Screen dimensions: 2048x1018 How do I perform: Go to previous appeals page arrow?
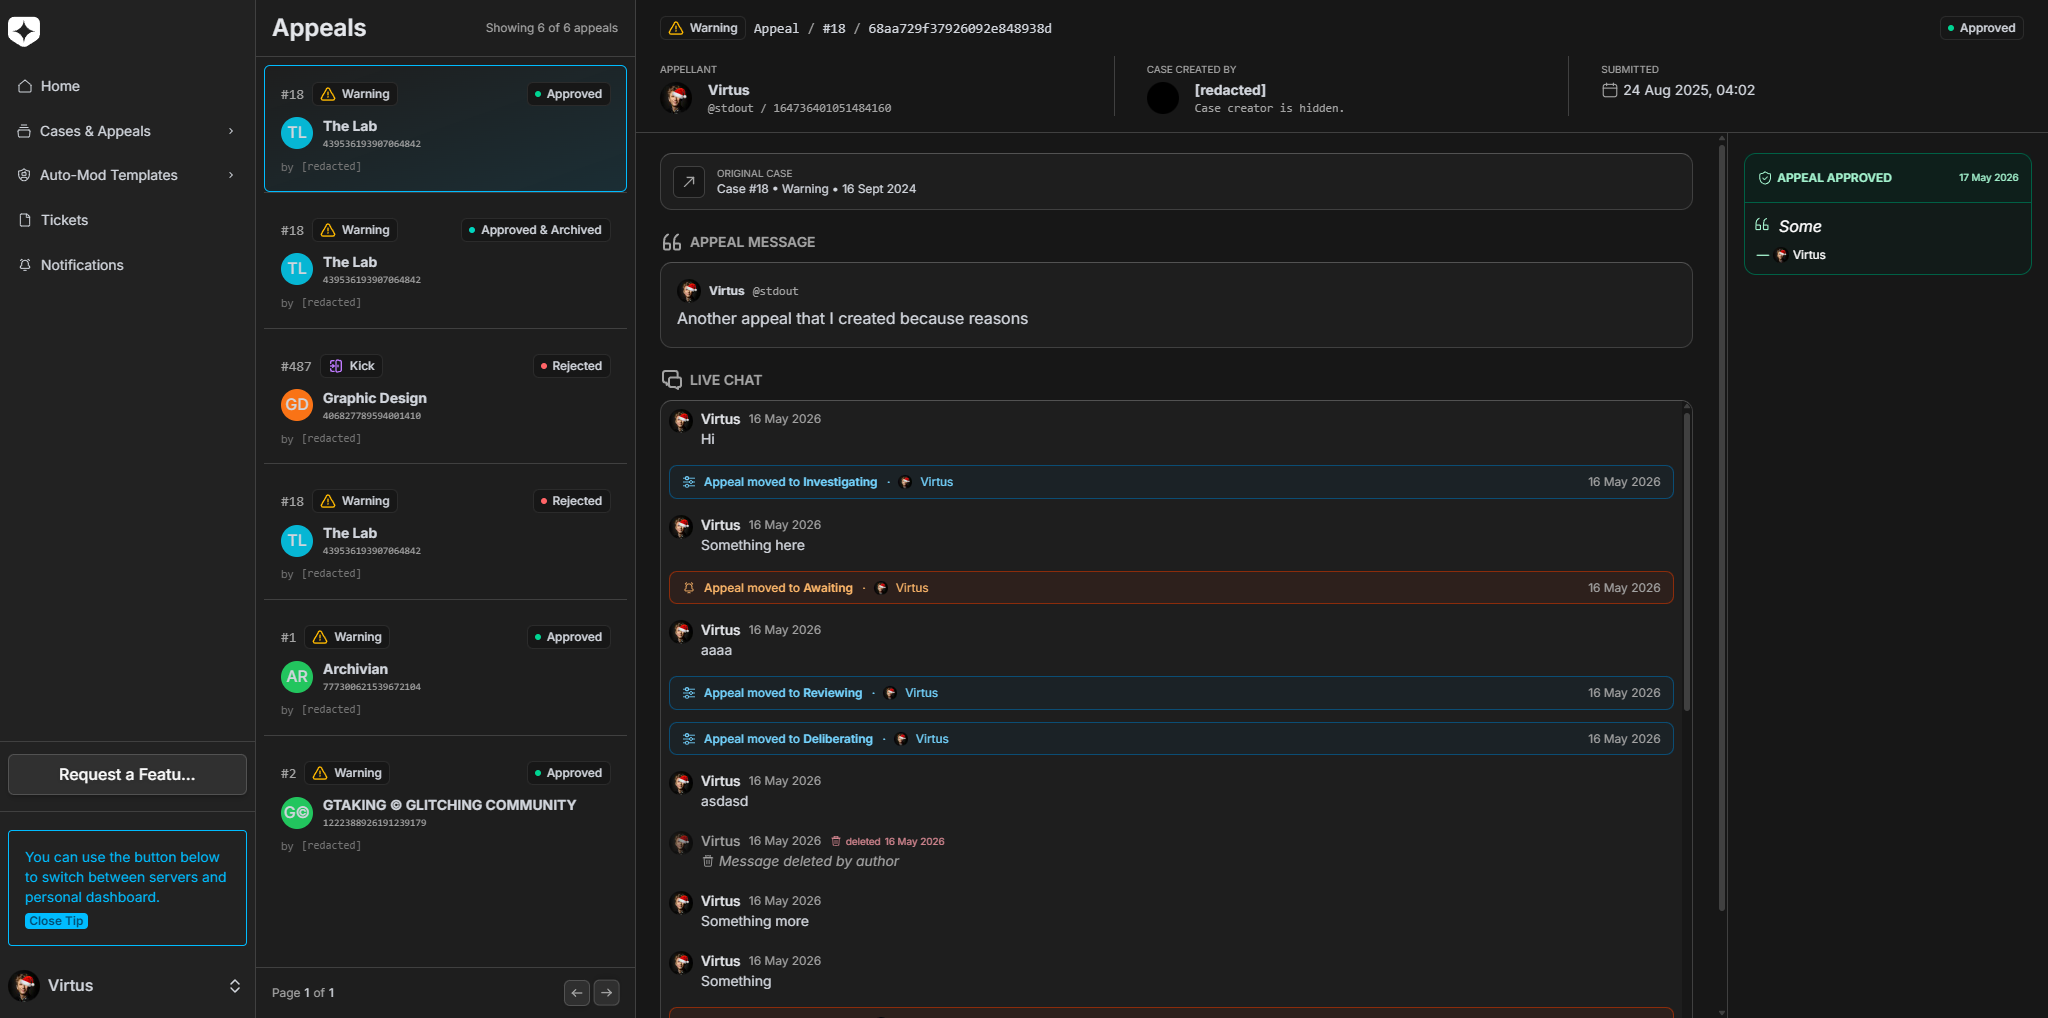(577, 993)
